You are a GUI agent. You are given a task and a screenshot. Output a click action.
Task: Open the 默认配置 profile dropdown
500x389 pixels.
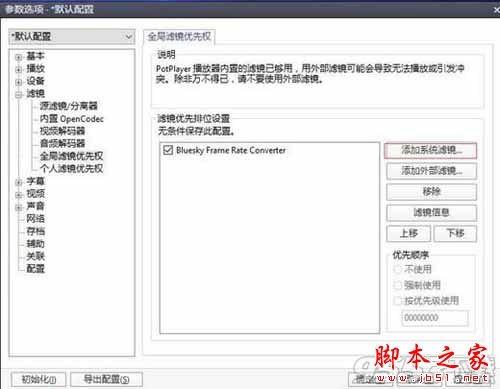click(x=72, y=37)
